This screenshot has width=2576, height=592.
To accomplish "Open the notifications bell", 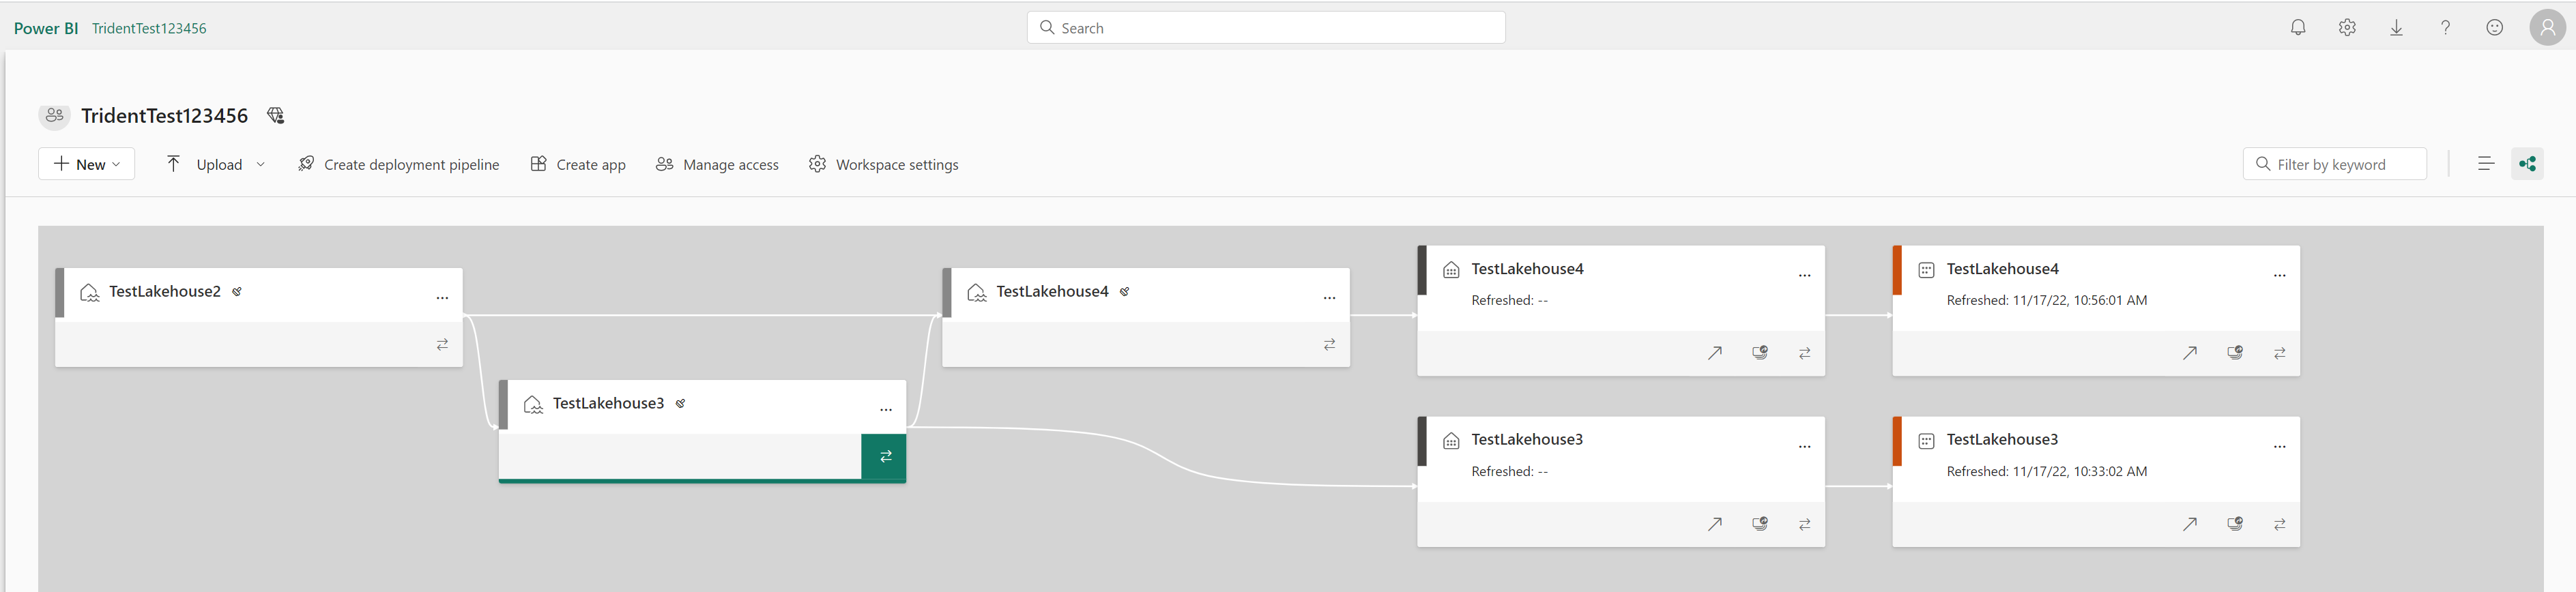I will tap(2298, 28).
